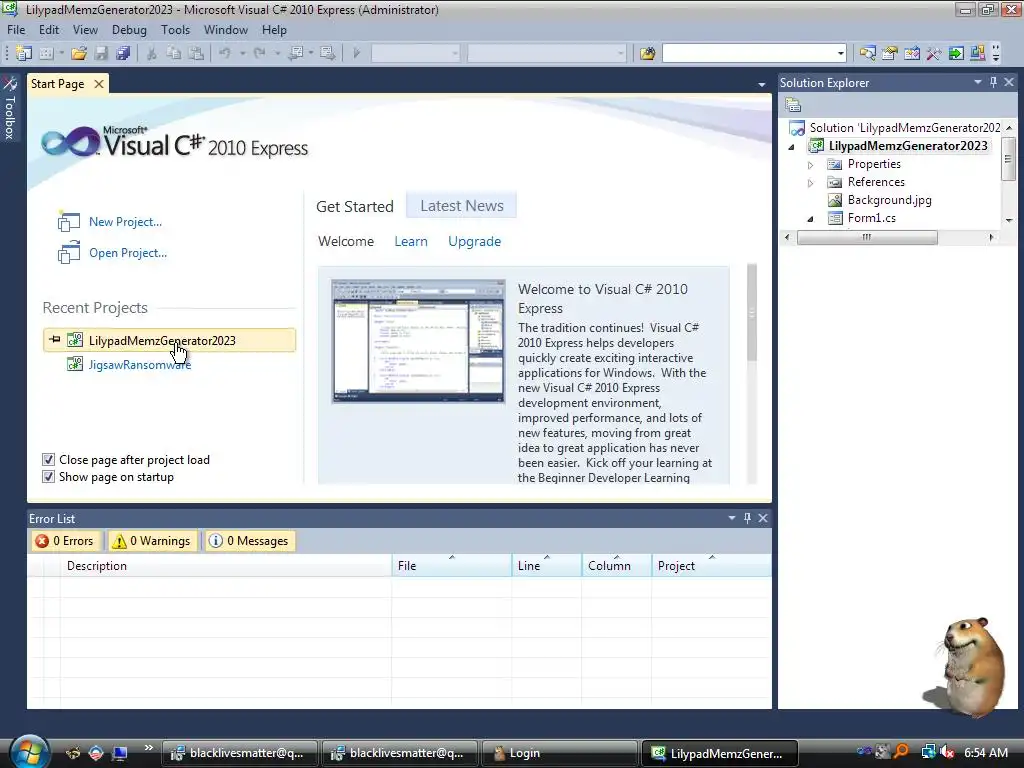Collapse the LilypadMemzGenerator2023 project node
Screen dimensions: 1024x768
pyautogui.click(x=792, y=146)
